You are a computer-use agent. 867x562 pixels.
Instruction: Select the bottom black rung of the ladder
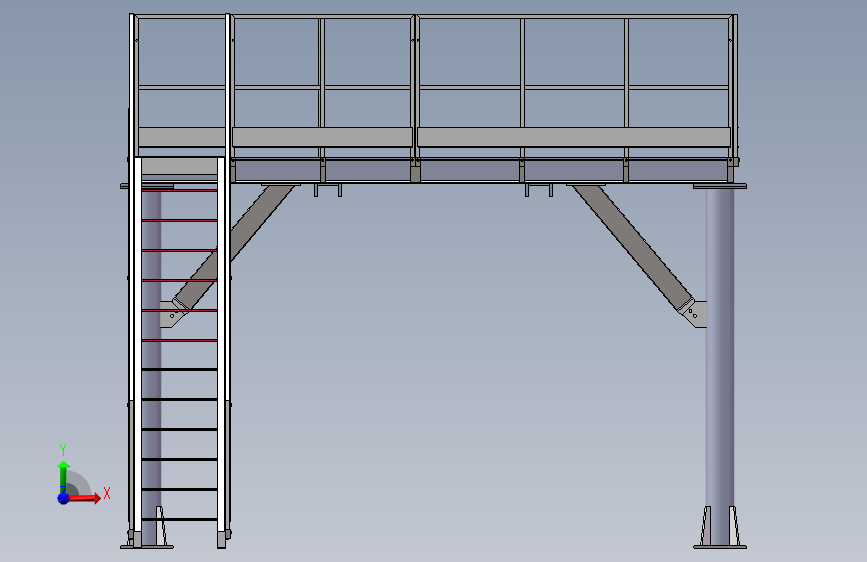(179, 519)
